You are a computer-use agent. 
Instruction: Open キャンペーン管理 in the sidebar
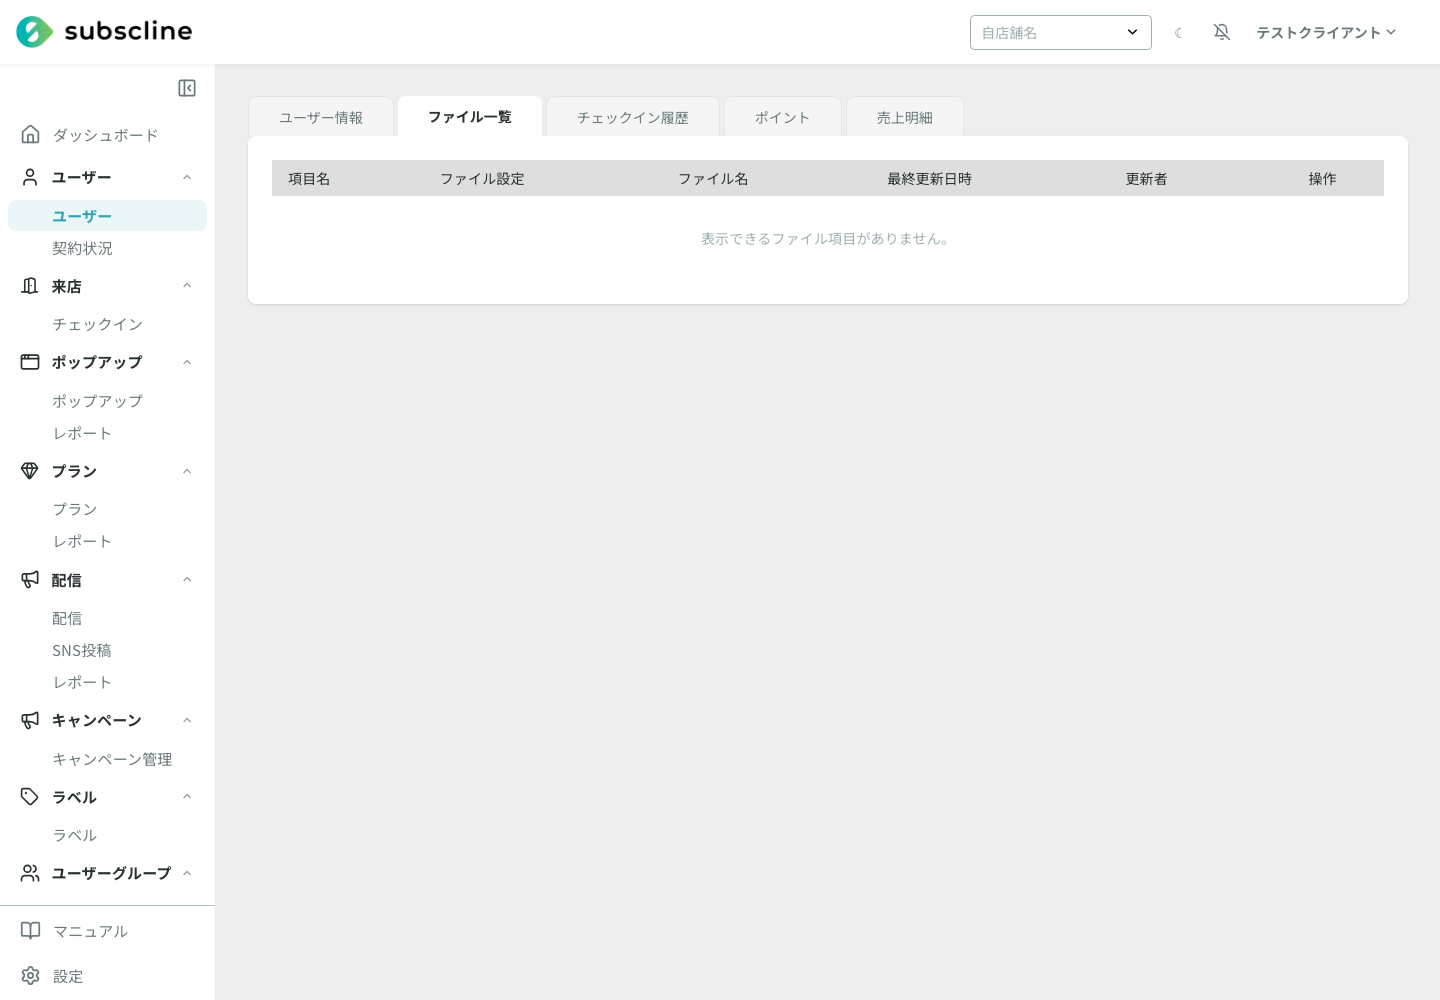pyautogui.click(x=112, y=759)
